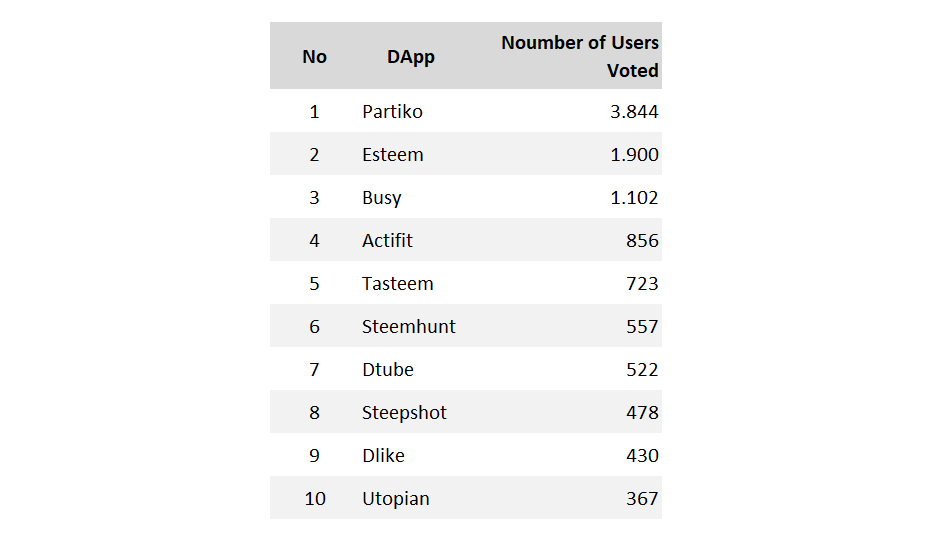The height and width of the screenshot is (540, 939).
Task: Click the 1.102 vote count
Action: click(x=634, y=198)
